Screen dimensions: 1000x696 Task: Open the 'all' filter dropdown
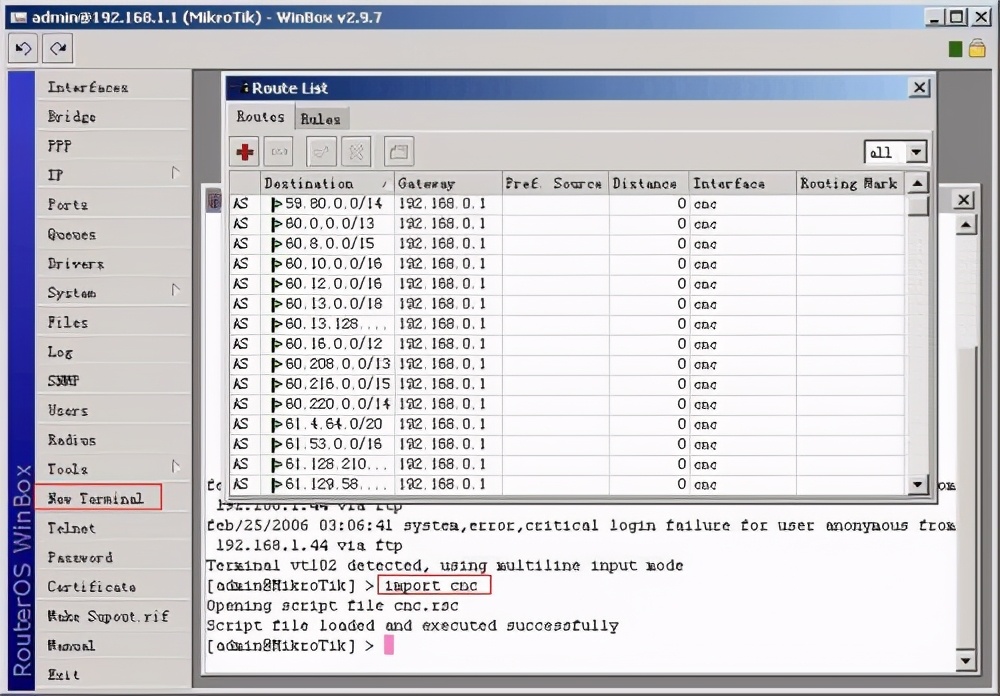pyautogui.click(x=916, y=152)
